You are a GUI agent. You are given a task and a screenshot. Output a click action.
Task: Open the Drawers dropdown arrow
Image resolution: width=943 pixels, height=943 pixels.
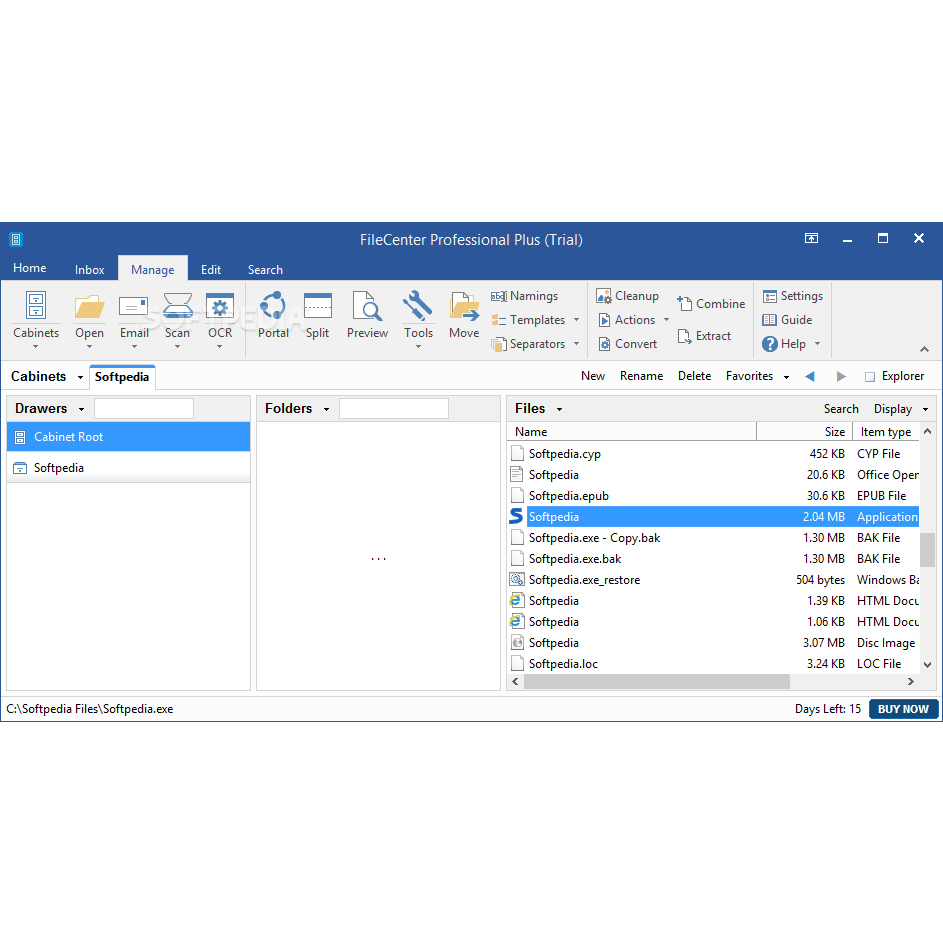(81, 410)
